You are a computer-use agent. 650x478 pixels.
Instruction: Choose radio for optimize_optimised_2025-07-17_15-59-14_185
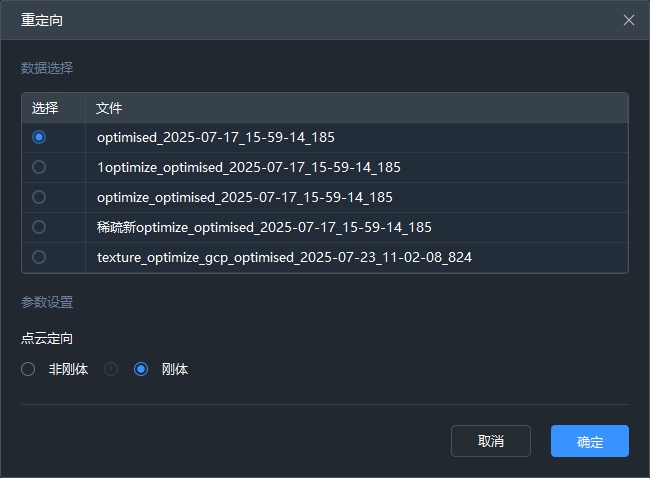coord(39,197)
